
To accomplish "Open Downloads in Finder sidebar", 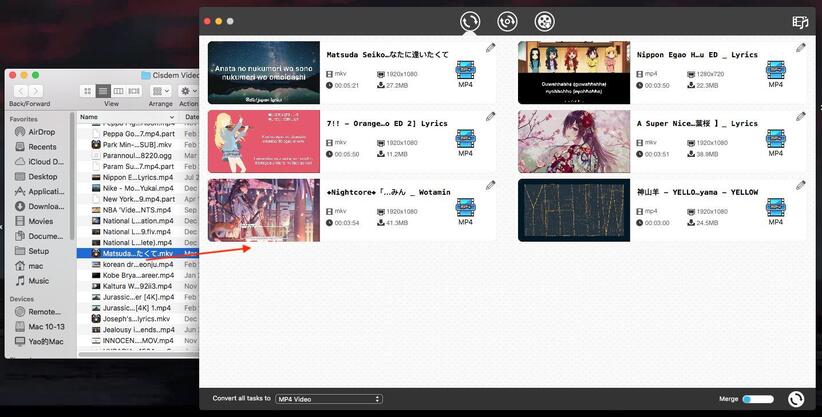I will tap(41, 206).
